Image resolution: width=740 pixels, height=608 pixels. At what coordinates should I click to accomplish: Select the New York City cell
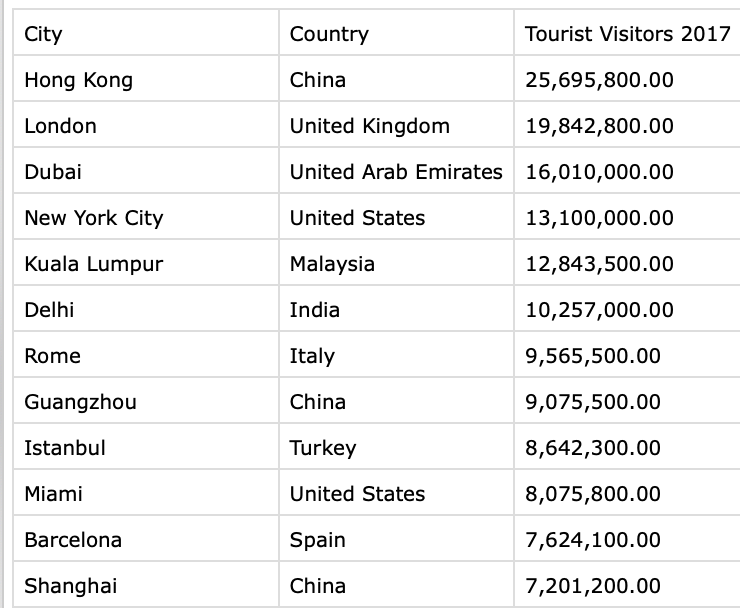tap(93, 218)
